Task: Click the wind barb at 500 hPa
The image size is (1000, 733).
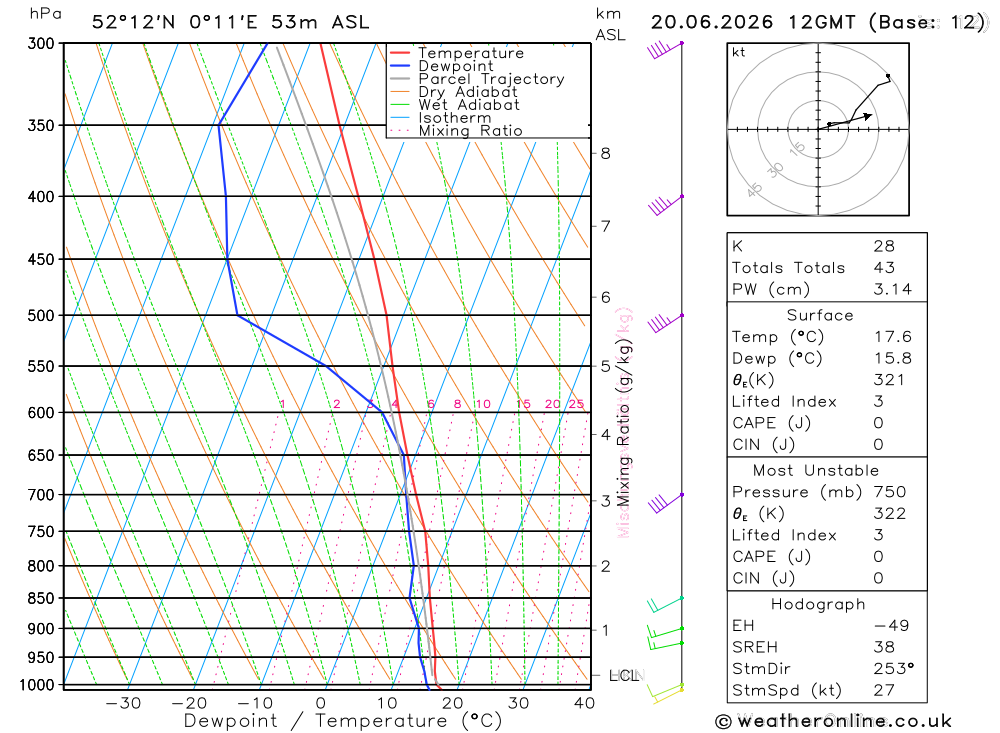Action: (665, 323)
